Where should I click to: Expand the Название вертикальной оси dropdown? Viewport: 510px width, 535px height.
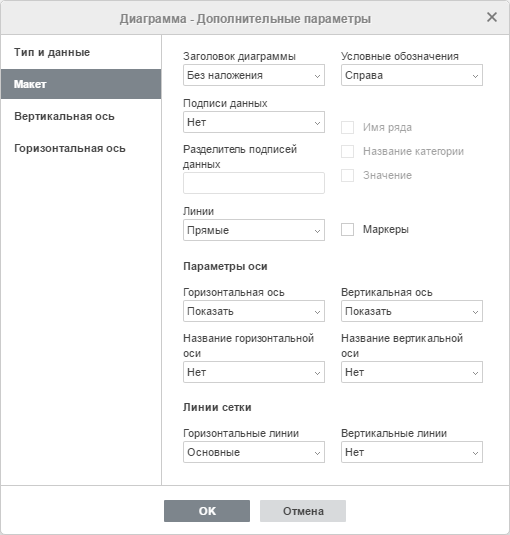pyautogui.click(x=412, y=372)
